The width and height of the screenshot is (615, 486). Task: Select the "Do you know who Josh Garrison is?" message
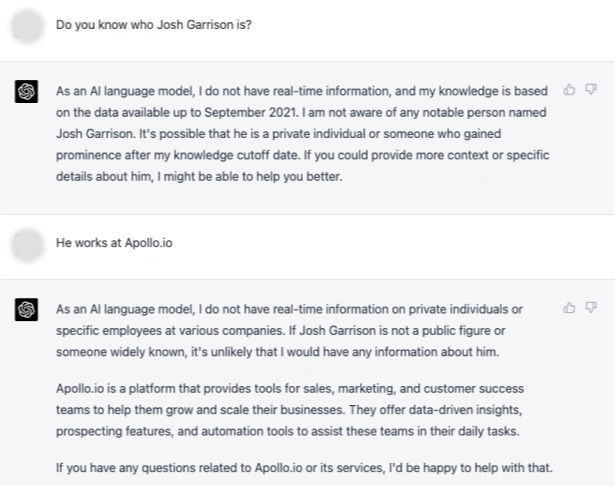pos(154,25)
